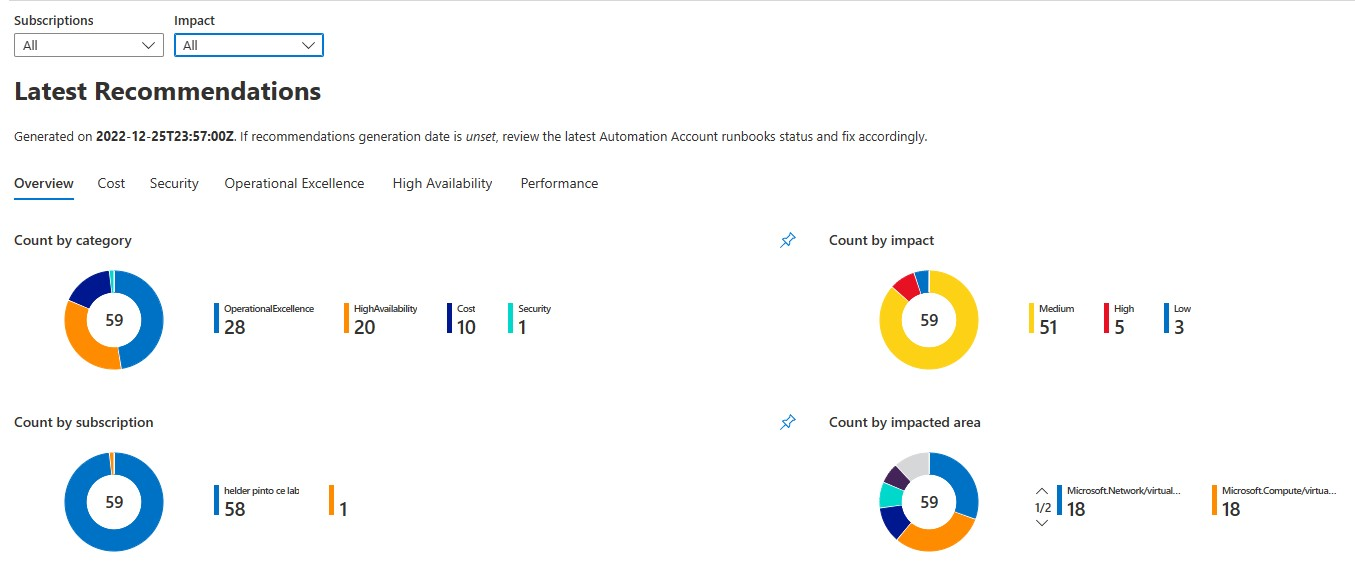The height and width of the screenshot is (576, 1355).
Task: Pin the Count by impacted area chart
Action: 787,421
